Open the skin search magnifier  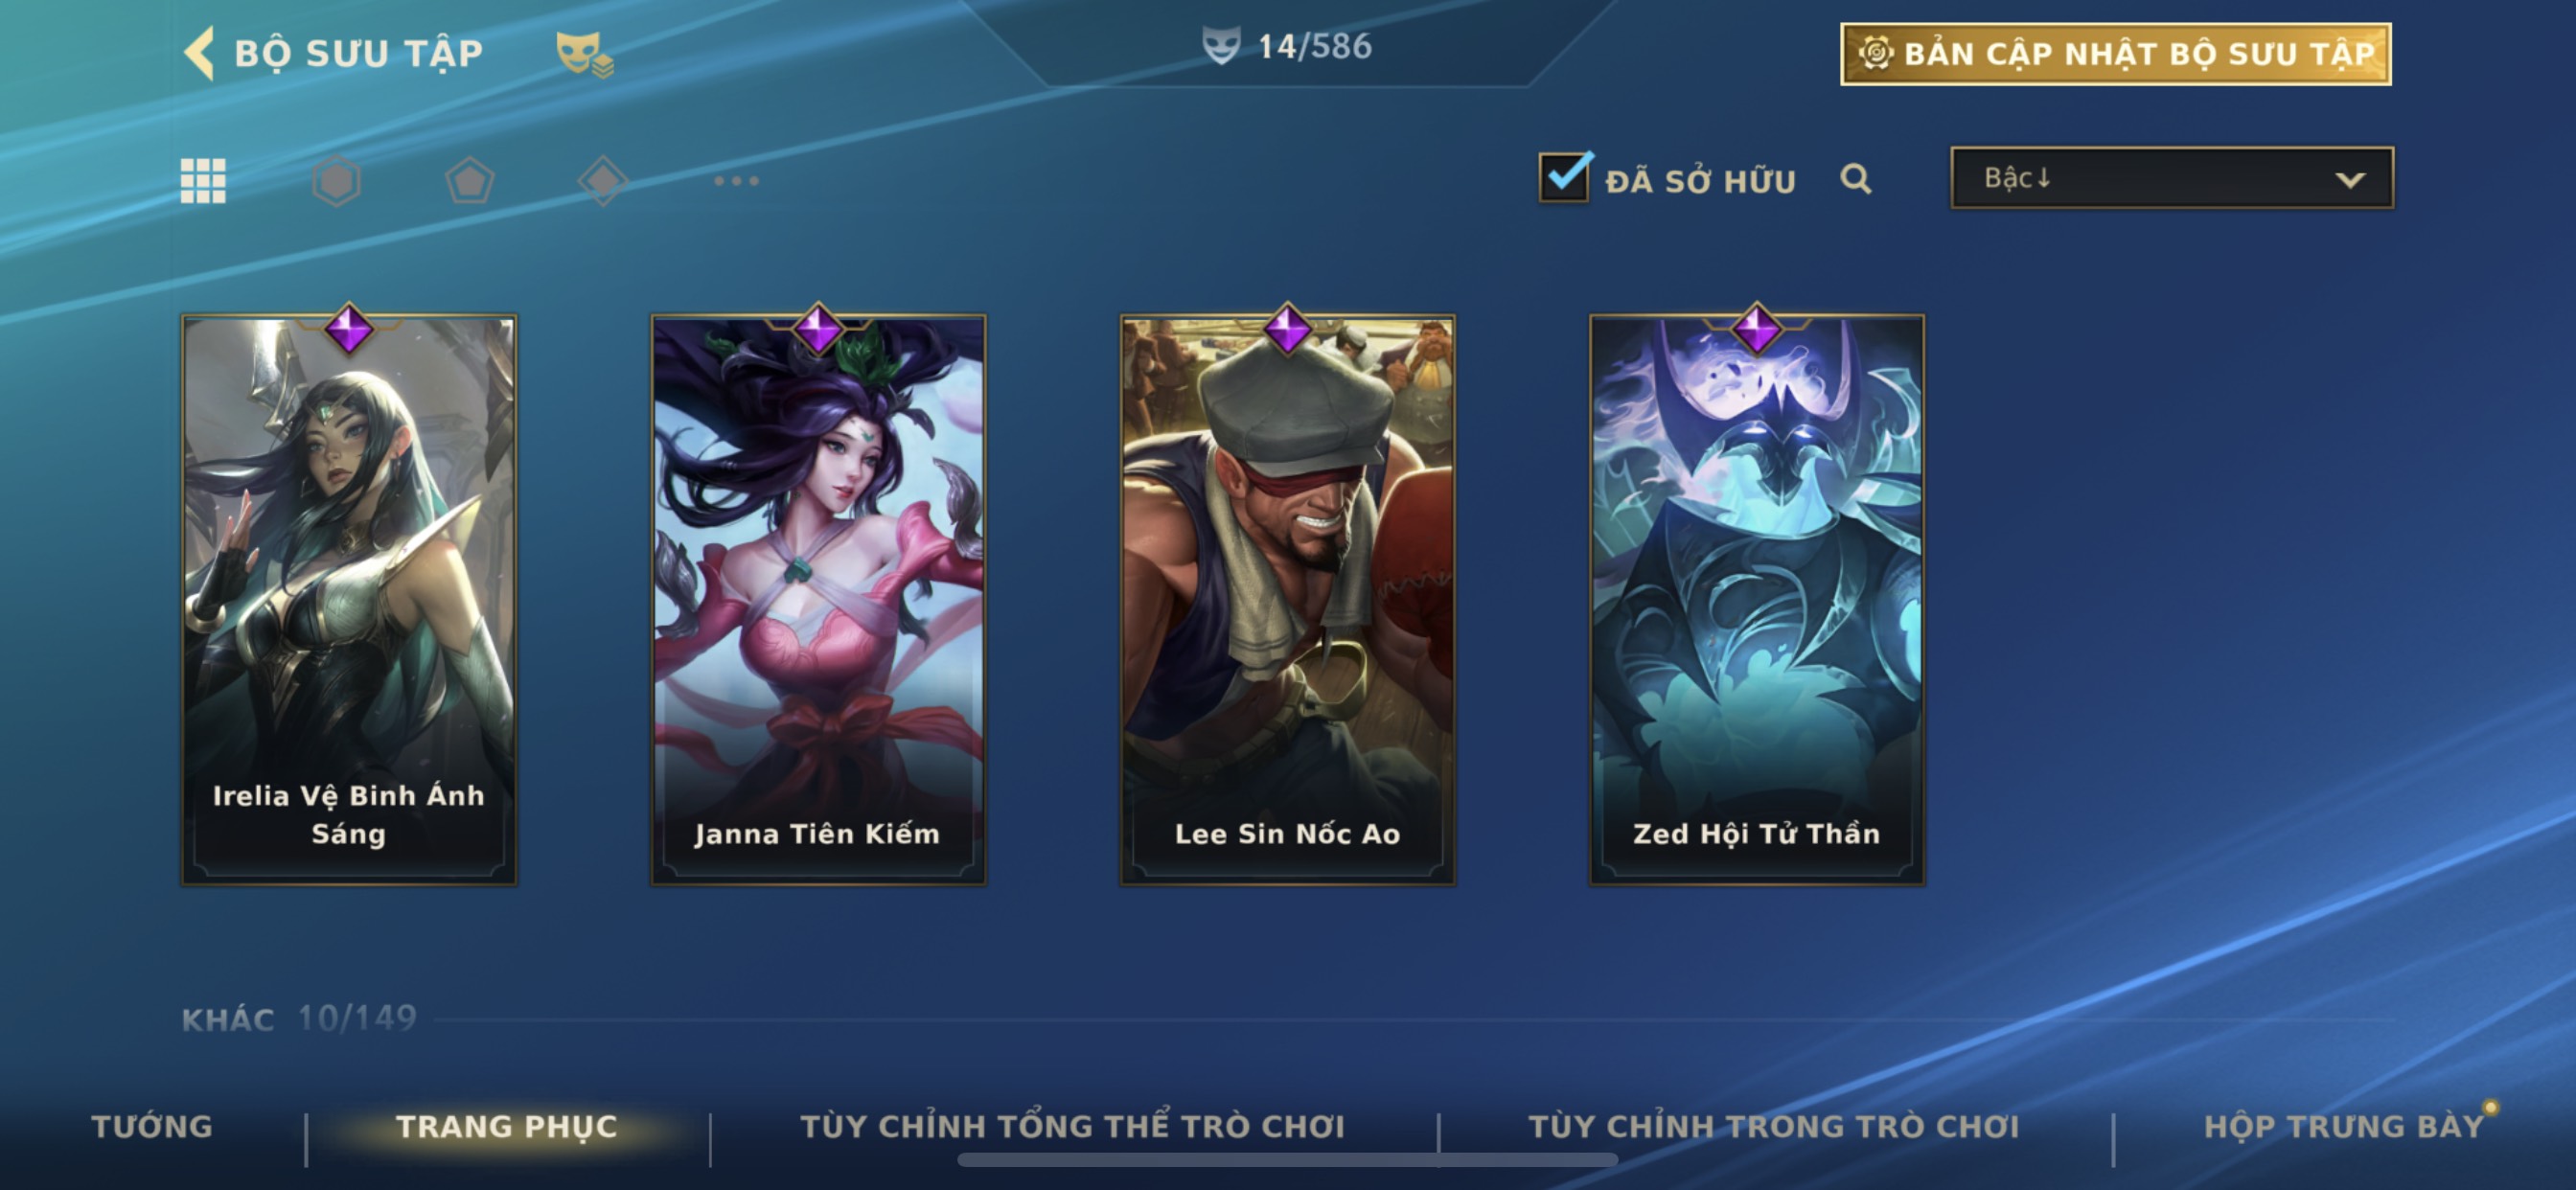1856,179
